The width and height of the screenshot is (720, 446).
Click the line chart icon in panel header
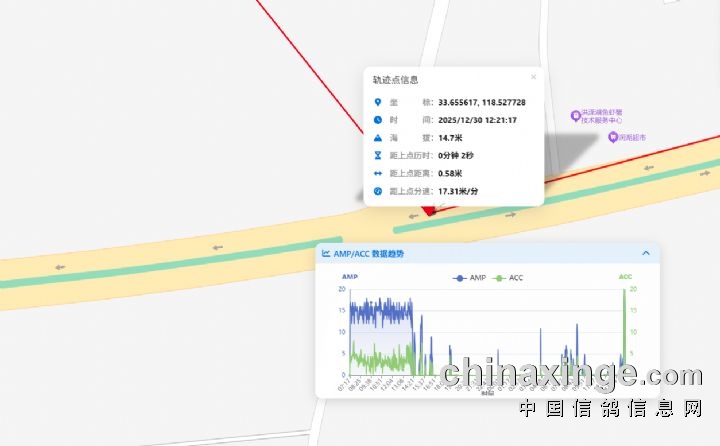pyautogui.click(x=326, y=254)
